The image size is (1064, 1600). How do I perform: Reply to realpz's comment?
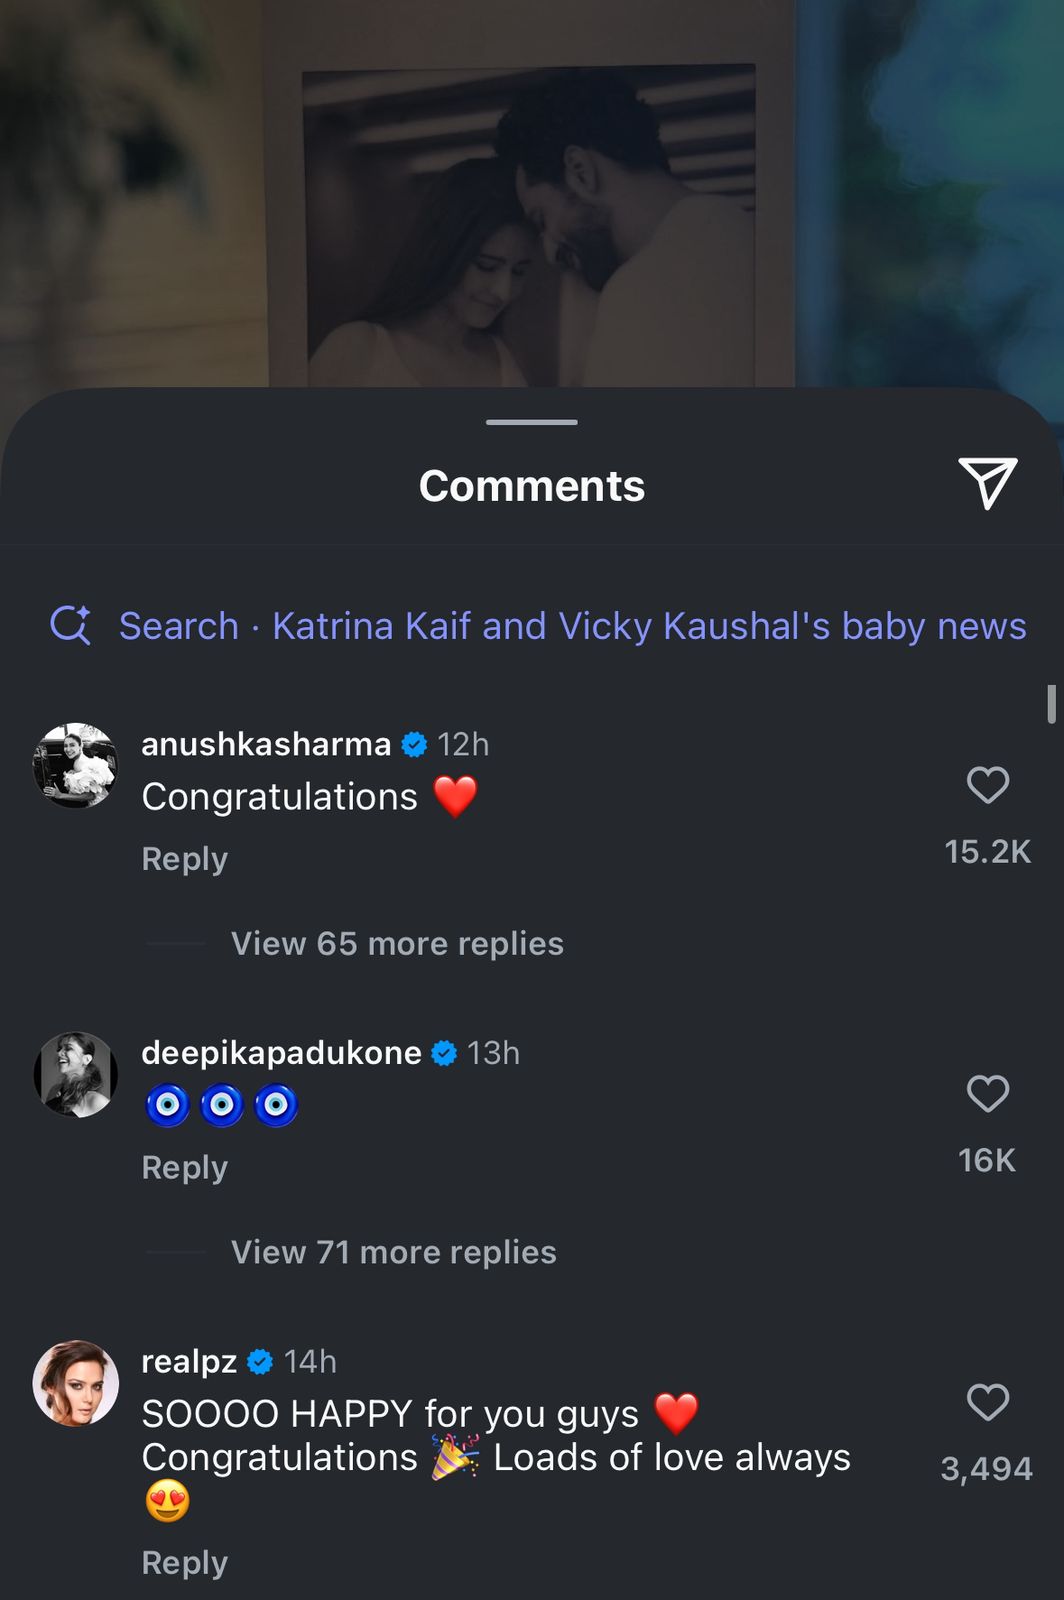point(185,1562)
